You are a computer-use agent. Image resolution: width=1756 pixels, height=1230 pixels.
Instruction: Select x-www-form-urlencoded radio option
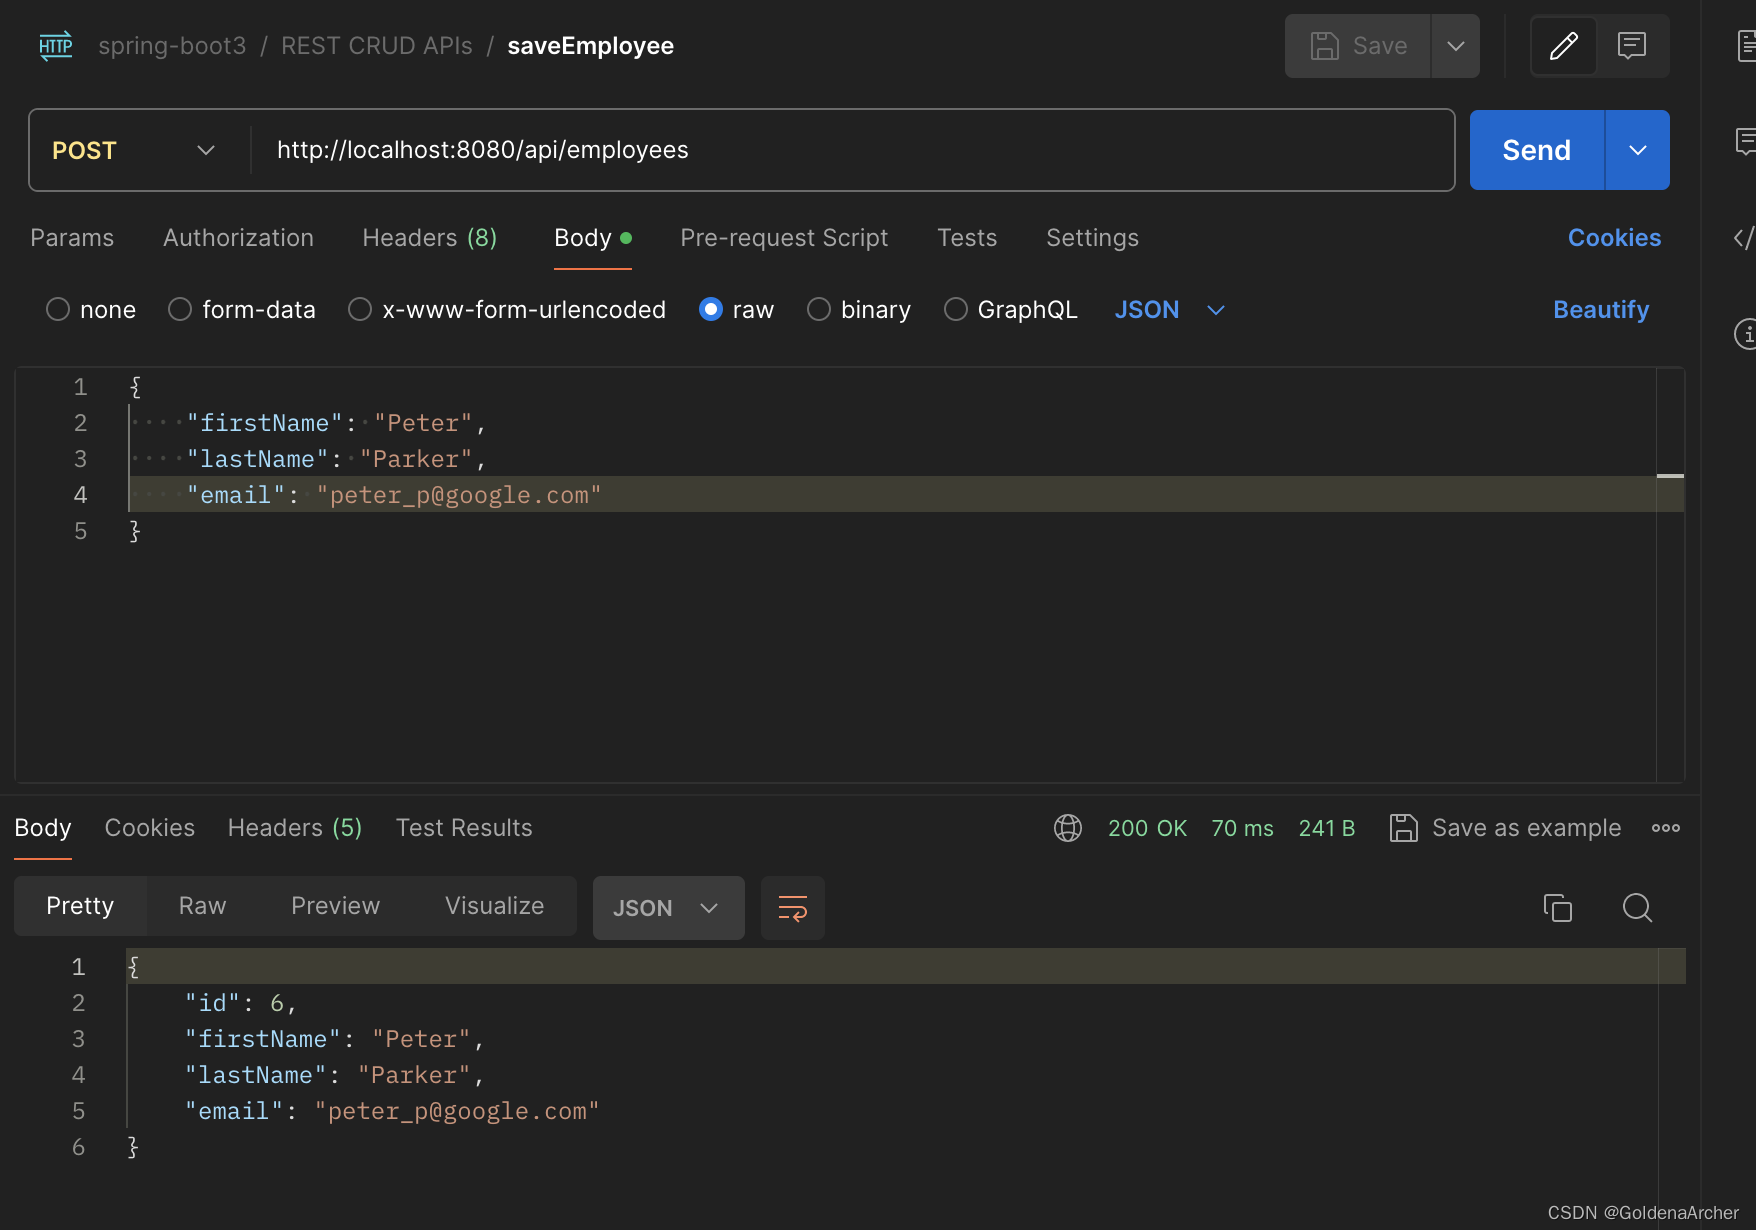pos(360,310)
